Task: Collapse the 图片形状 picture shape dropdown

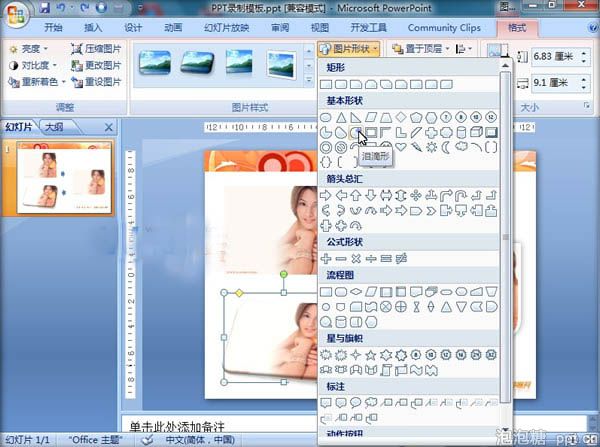Action: click(x=348, y=49)
